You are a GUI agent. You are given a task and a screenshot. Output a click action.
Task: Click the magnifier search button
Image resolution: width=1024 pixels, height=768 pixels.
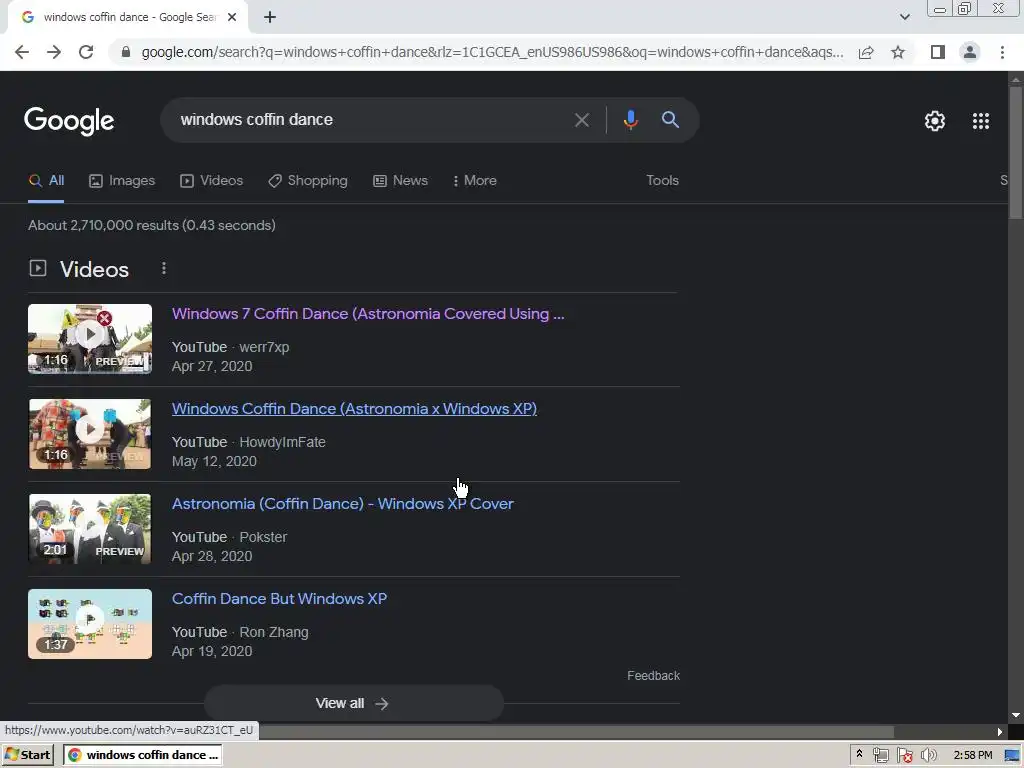point(670,120)
